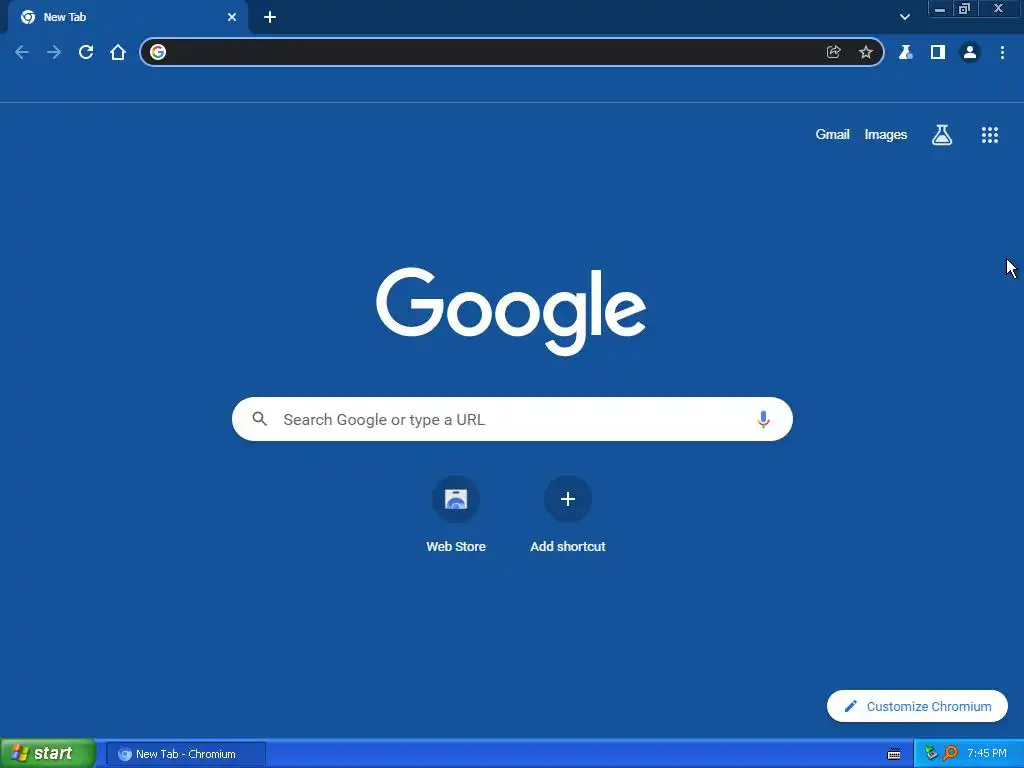
Task: Click the Google icon in address bar
Action: (158, 52)
